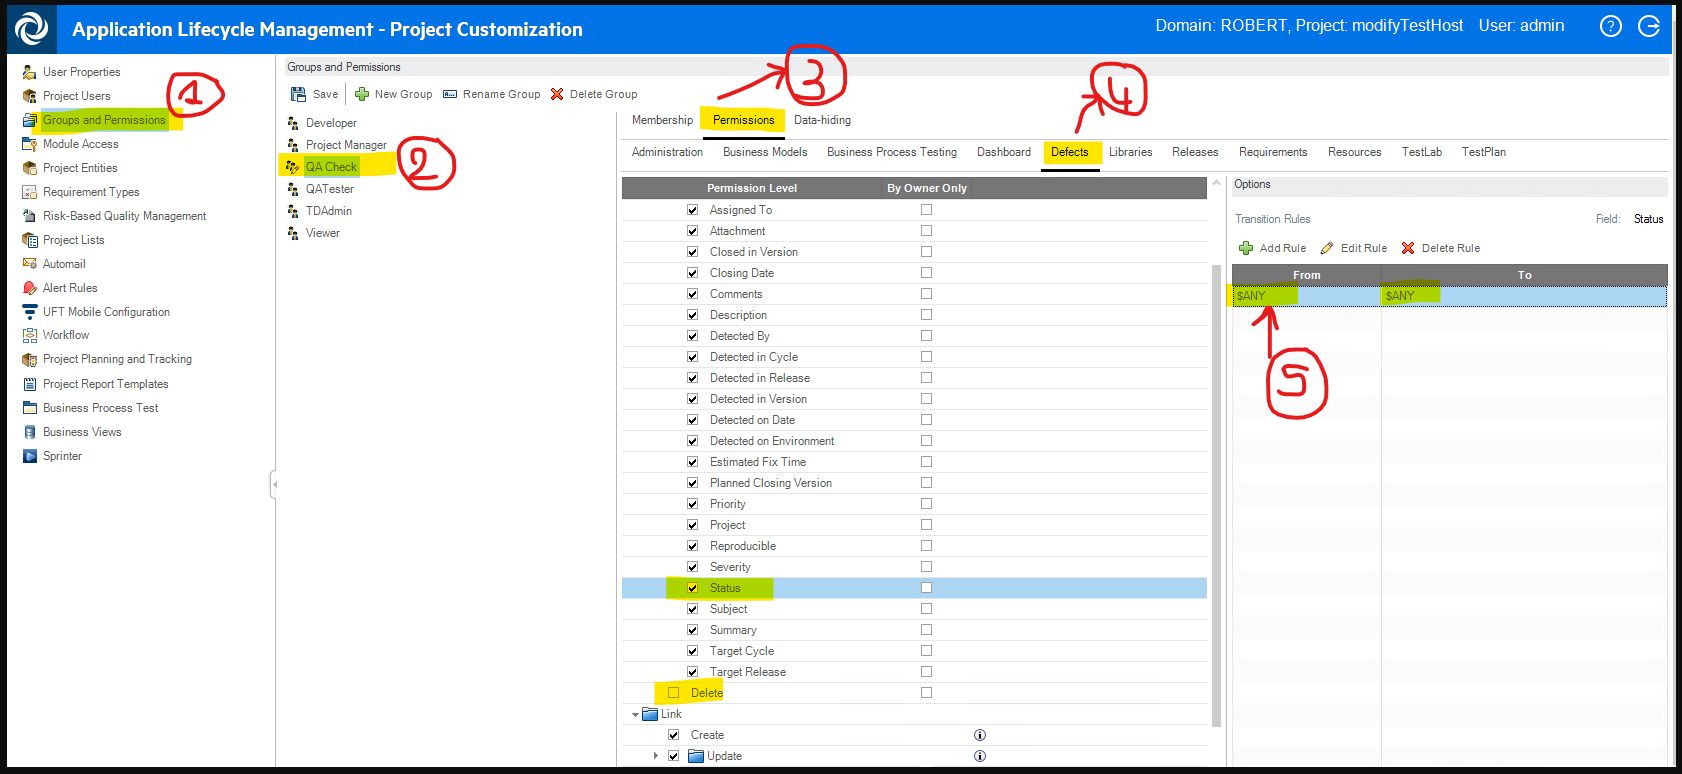Click the Delete Rule red X icon
The height and width of the screenshot is (774, 1682).
1408,248
